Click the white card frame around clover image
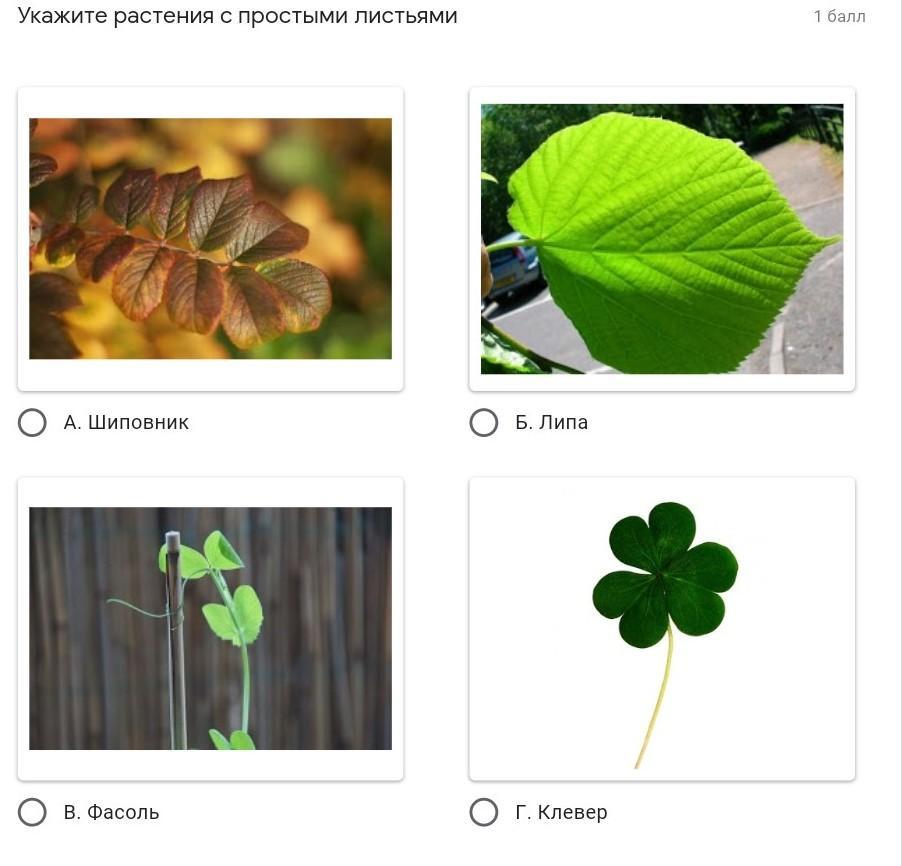Viewport: 902px width, 866px height. coord(662,629)
